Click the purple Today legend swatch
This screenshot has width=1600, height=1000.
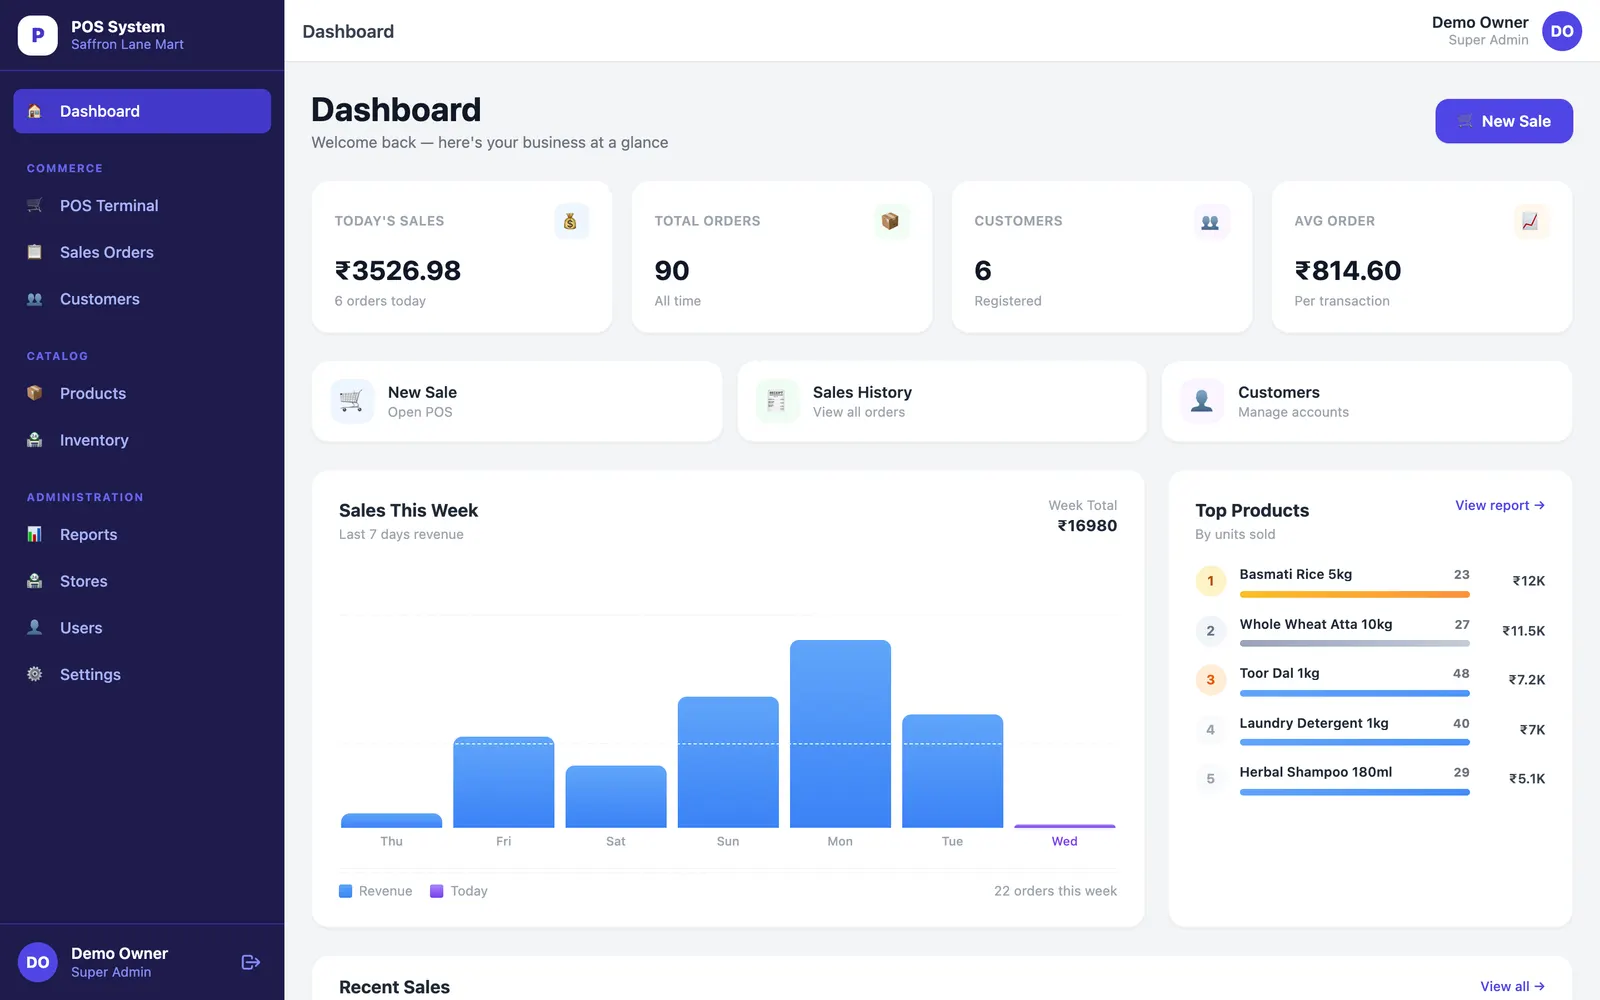tap(436, 891)
